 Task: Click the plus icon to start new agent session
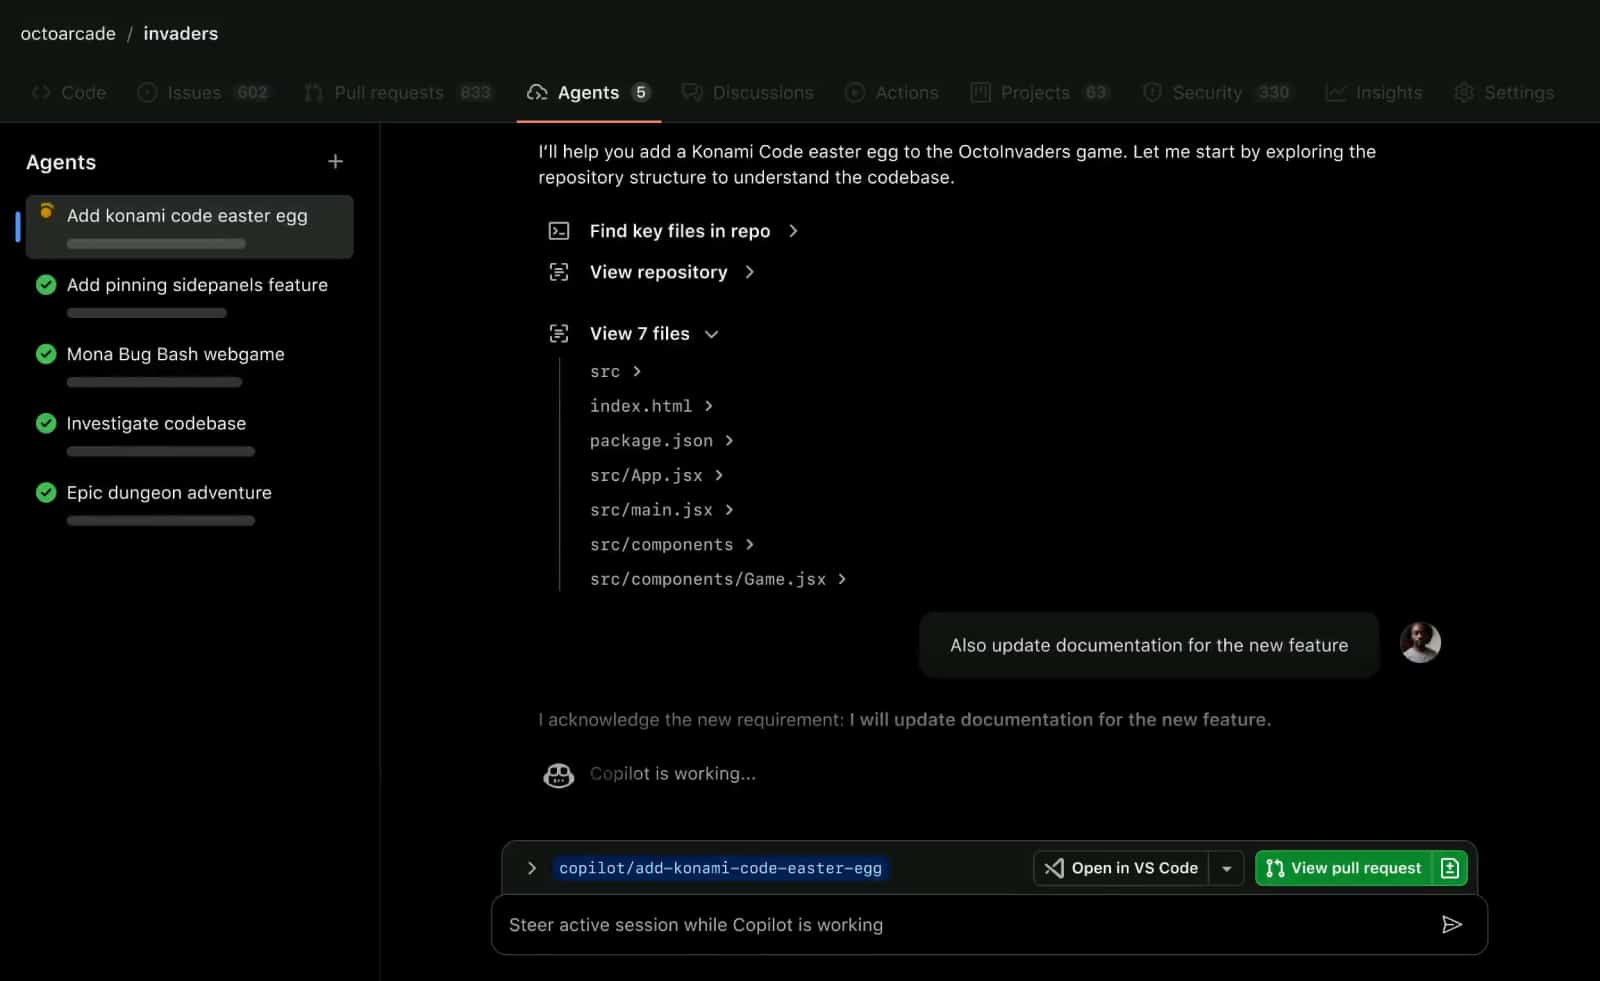(335, 161)
